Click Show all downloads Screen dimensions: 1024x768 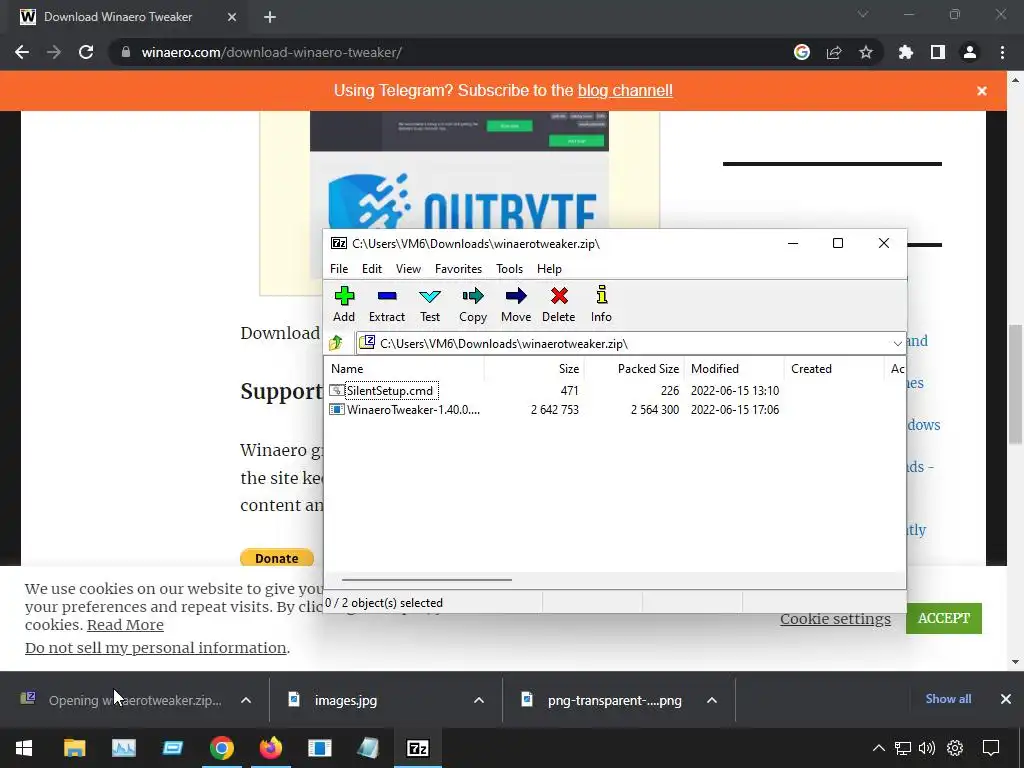(x=948, y=699)
